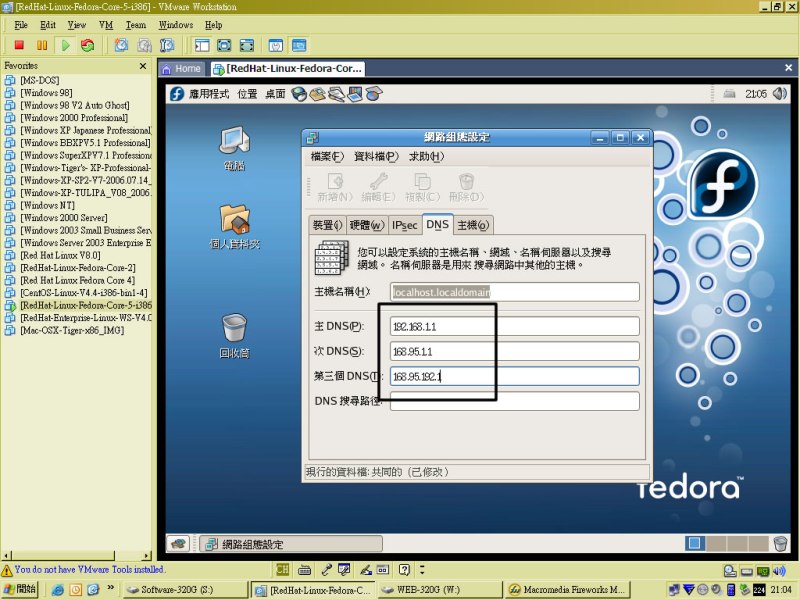This screenshot has height=600, width=800.
Task: Click the Favorites panel horizontal scrollbar
Action: pos(77,556)
